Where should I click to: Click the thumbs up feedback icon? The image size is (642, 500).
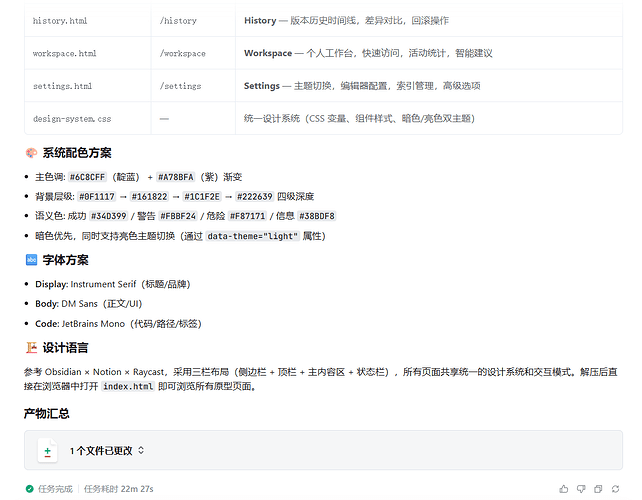point(563,489)
